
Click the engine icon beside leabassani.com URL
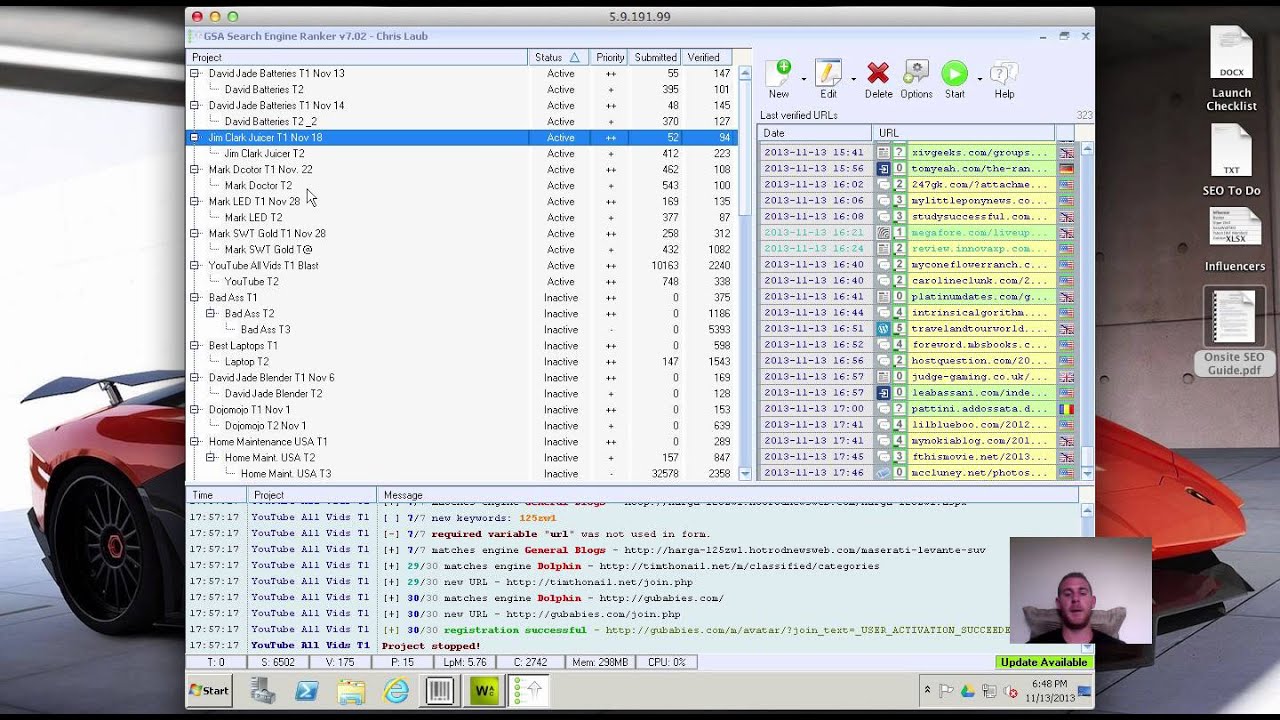[883, 393]
